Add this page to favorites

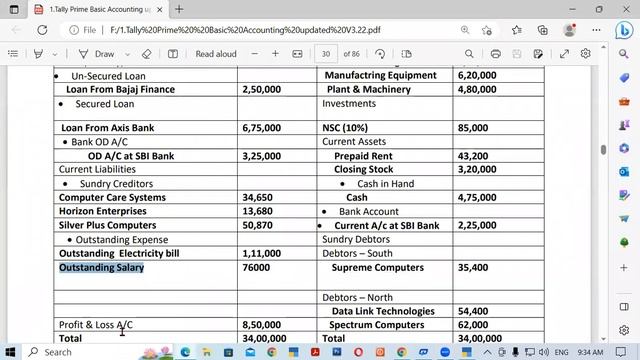(x=487, y=30)
